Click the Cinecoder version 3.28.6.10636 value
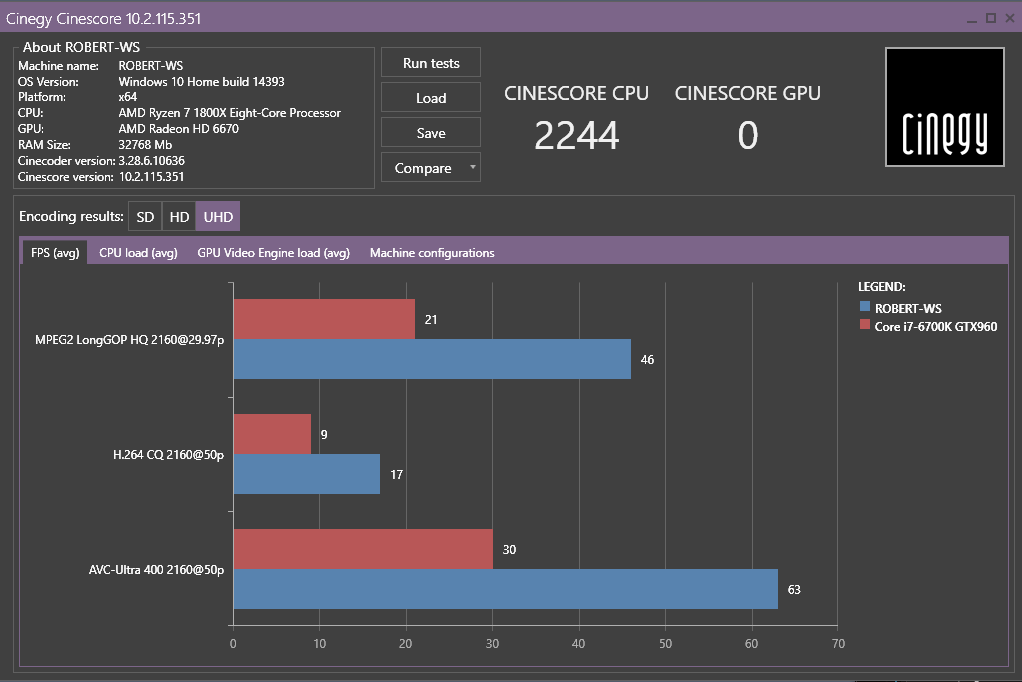Screen dimensions: 1022x682 151,160
